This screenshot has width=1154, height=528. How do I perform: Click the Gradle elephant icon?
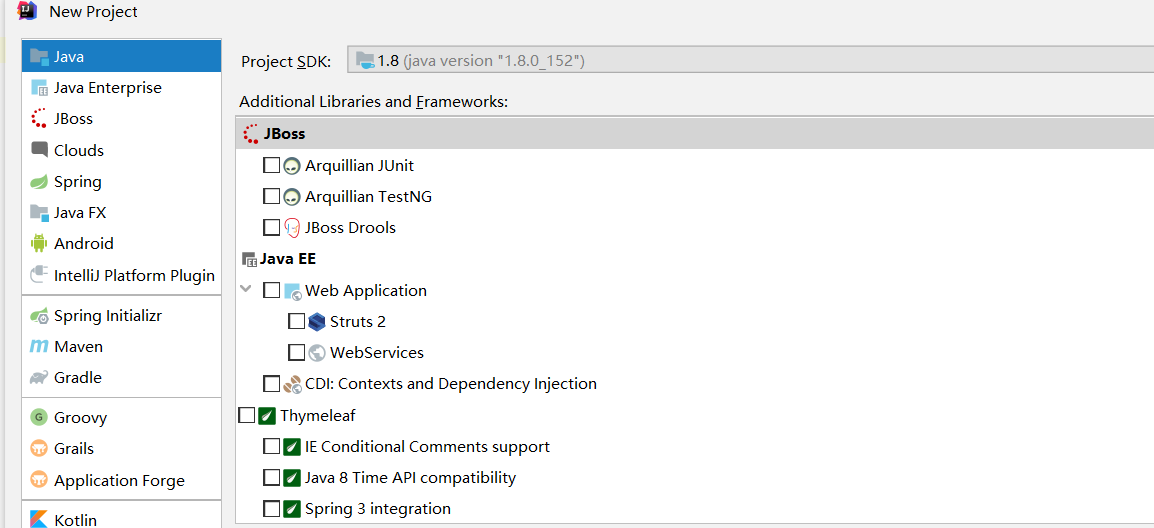39,377
